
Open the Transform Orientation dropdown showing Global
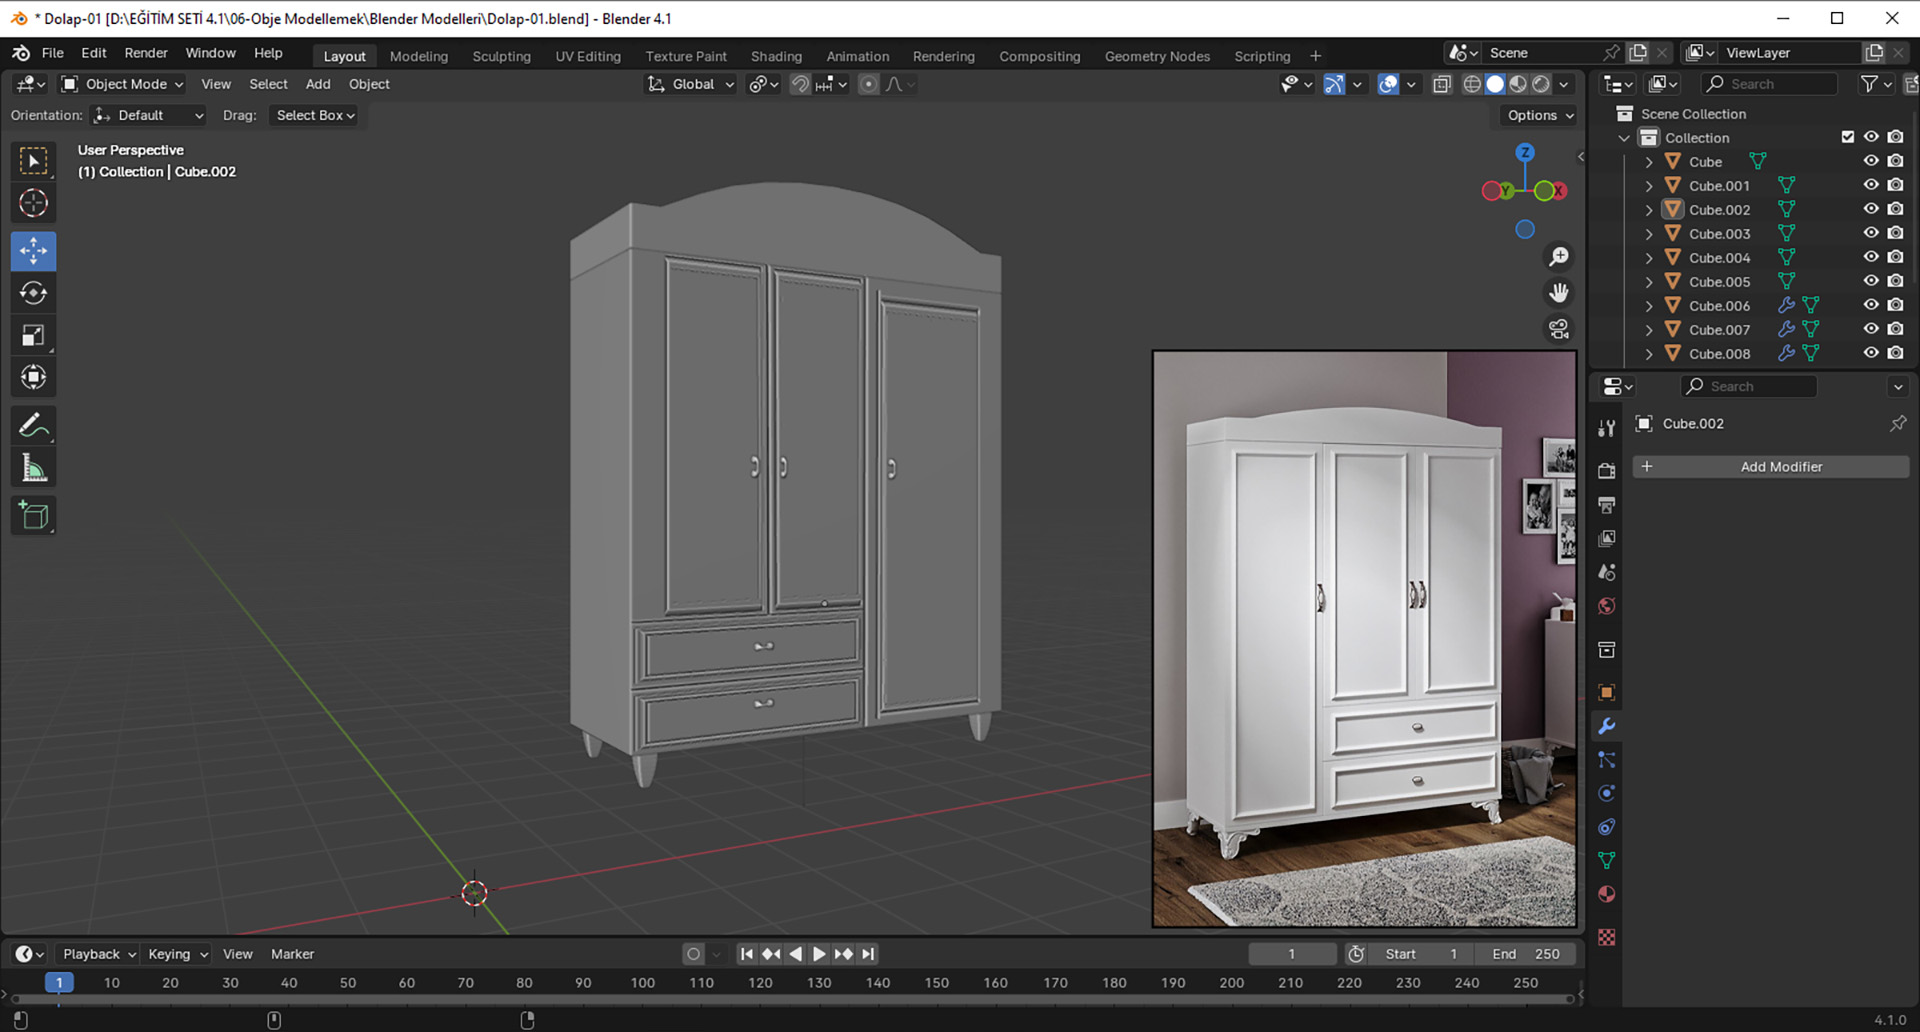click(690, 84)
